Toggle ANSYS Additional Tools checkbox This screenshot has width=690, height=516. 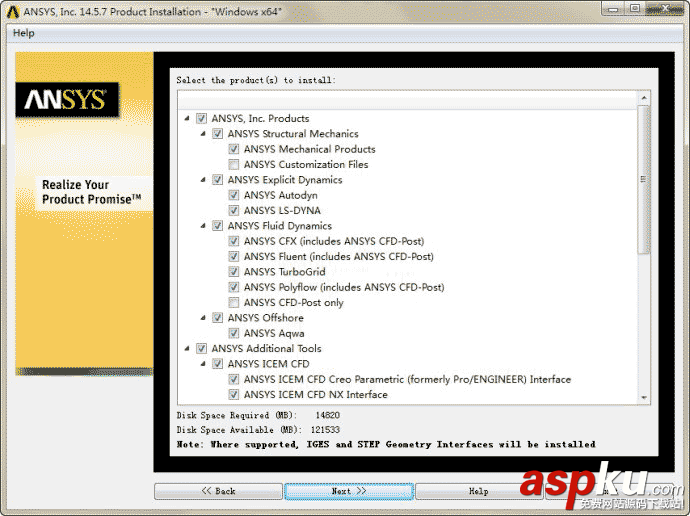[x=202, y=348]
